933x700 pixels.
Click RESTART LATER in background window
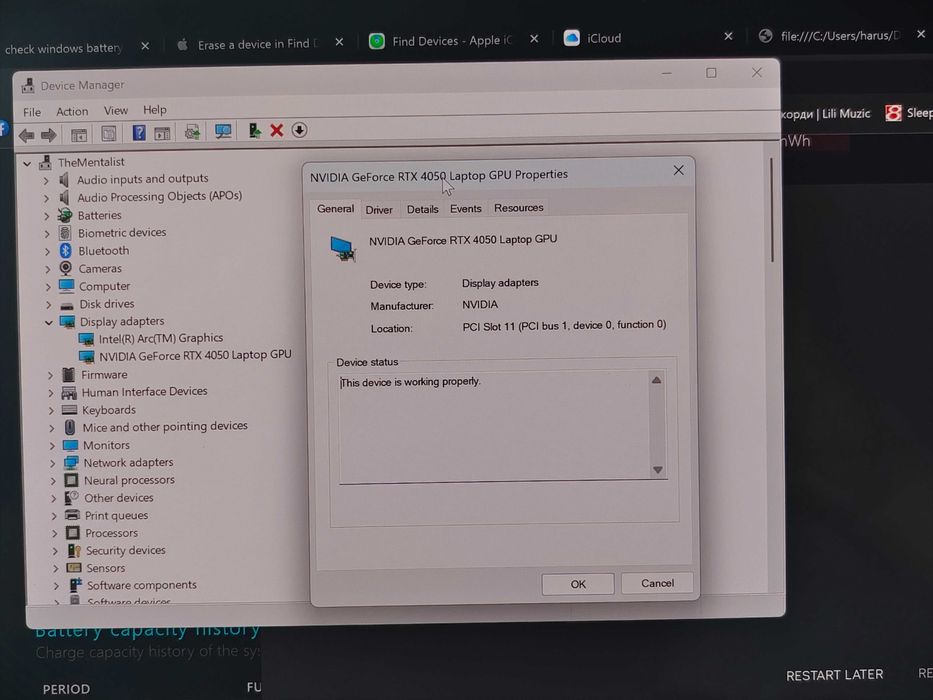(x=834, y=675)
